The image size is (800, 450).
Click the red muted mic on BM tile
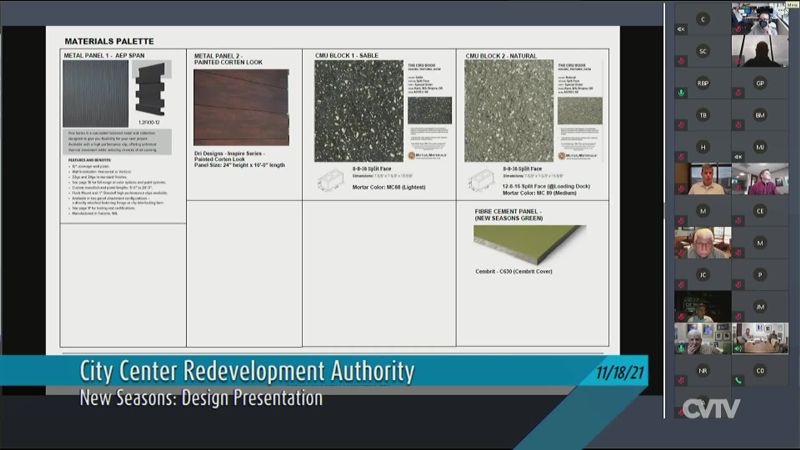739,125
